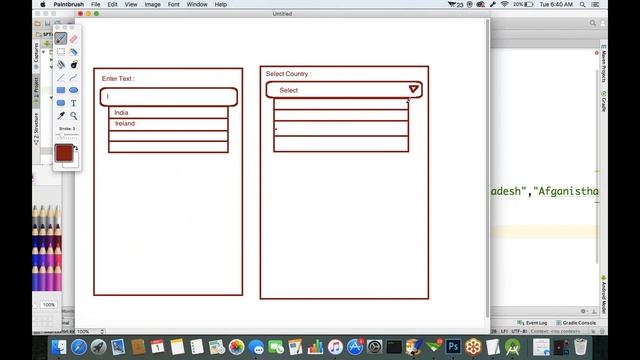Open the red foreground color swatch
Screen dimensions: 640x360
click(64, 153)
